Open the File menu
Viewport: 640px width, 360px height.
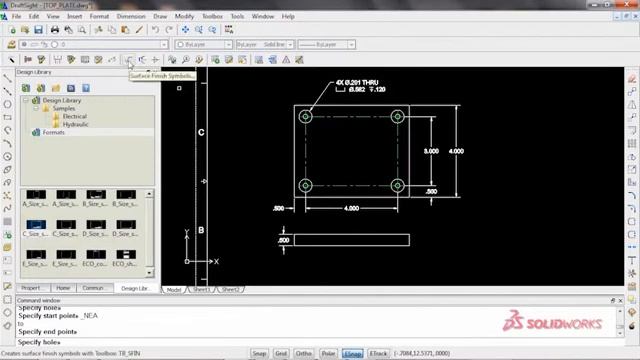tap(16, 16)
